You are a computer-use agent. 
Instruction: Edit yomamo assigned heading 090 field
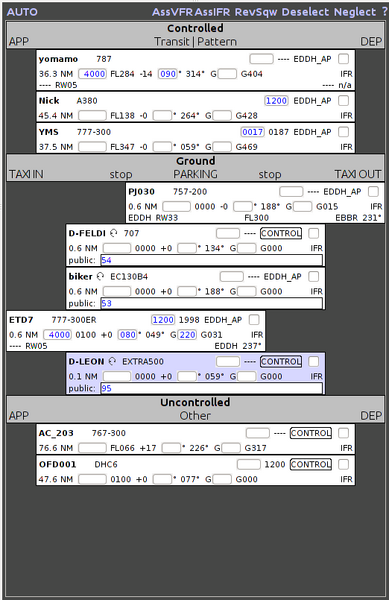(168, 73)
